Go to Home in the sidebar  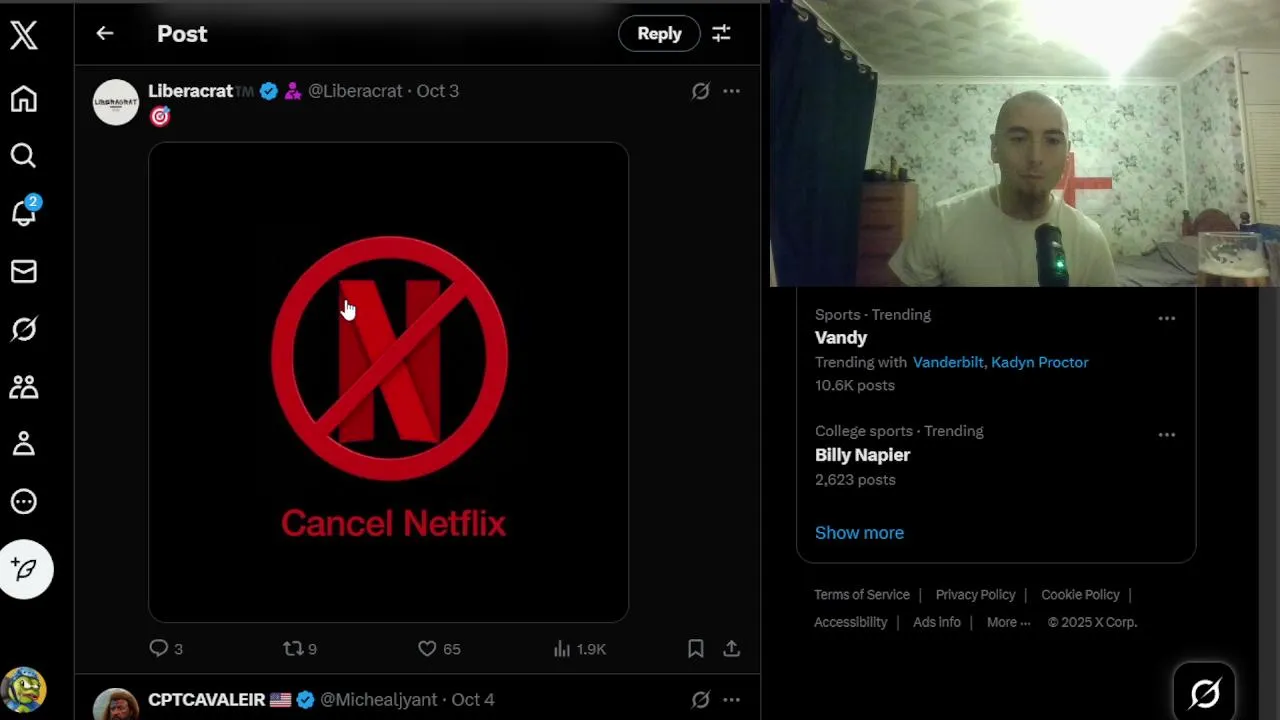click(24, 99)
